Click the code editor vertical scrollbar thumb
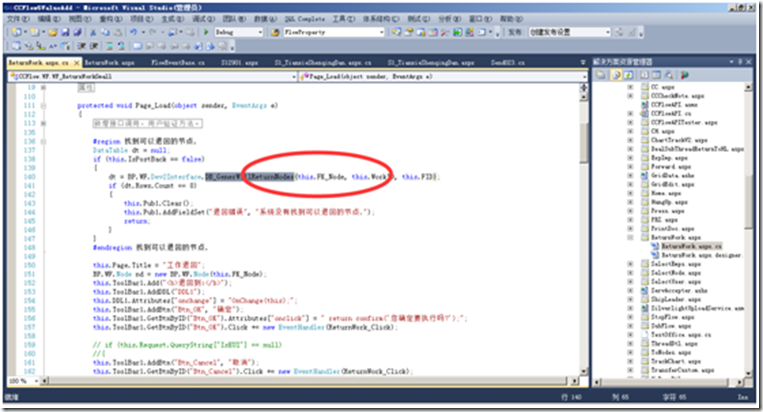 [583, 143]
